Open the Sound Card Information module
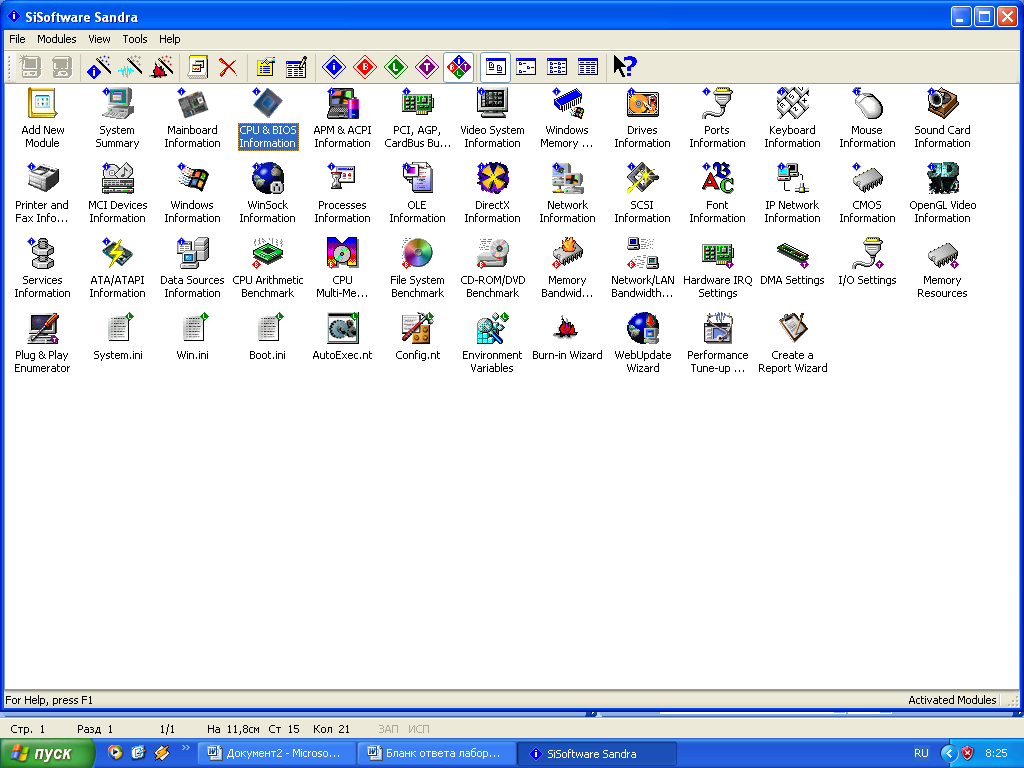 tap(942, 118)
